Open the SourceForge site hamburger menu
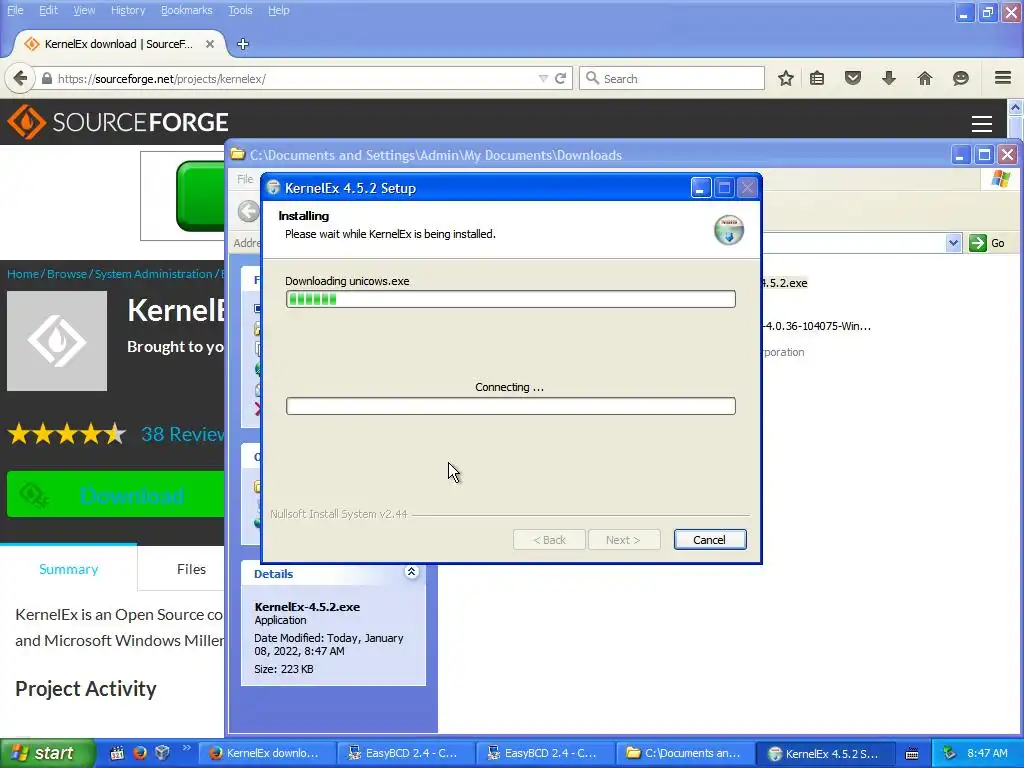 (982, 123)
